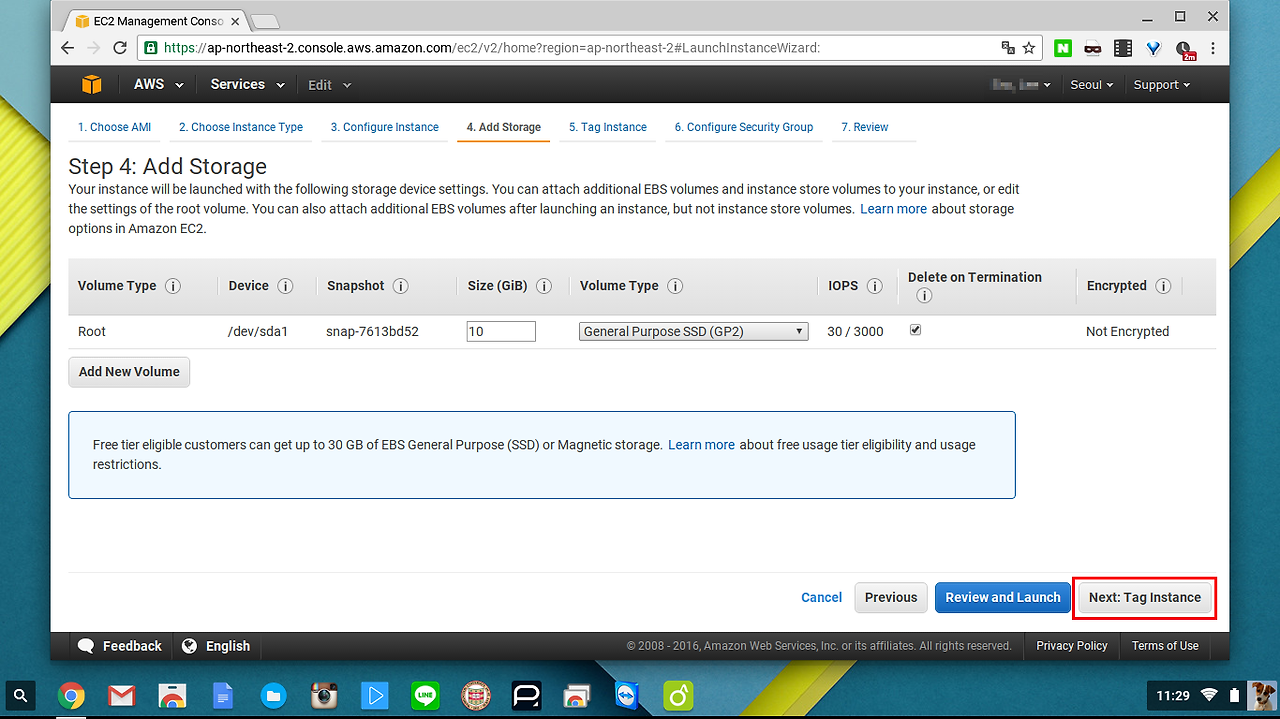Reload the page with the refresh icon
The width and height of the screenshot is (1280, 719).
point(120,48)
